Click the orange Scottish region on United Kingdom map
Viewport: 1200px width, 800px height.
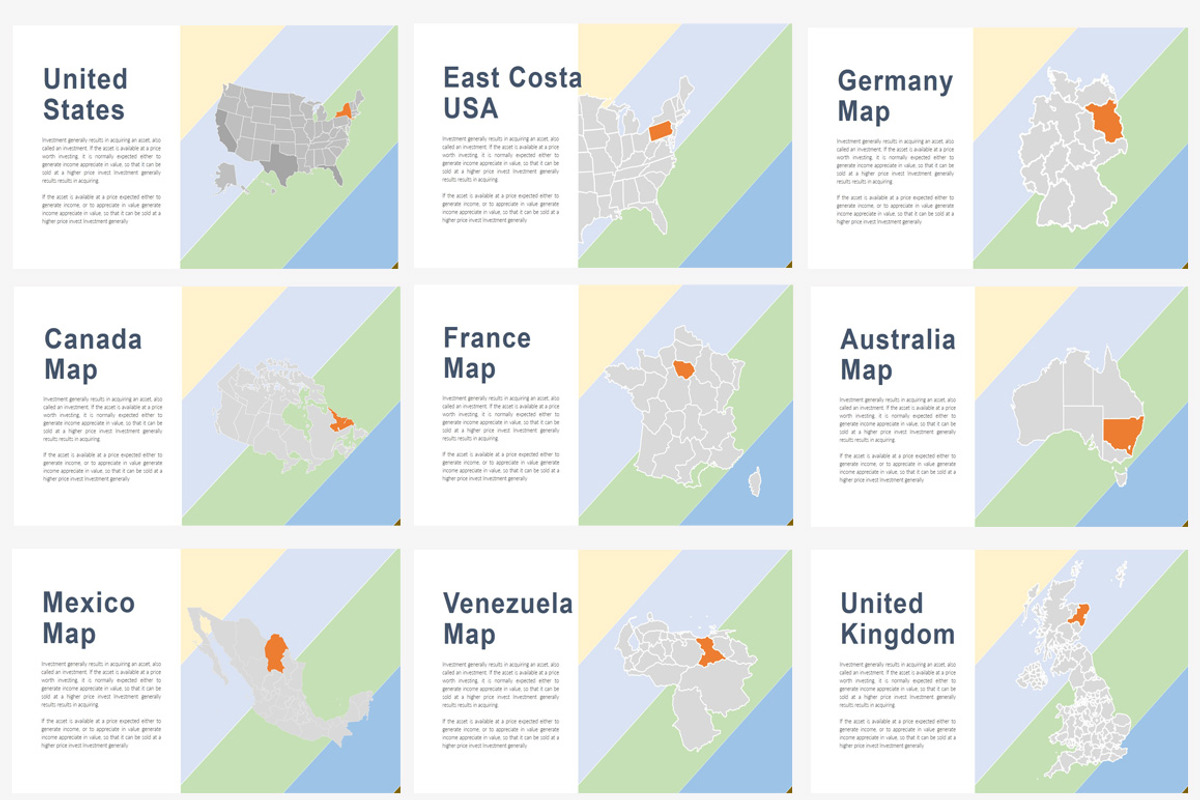pyautogui.click(x=1079, y=612)
